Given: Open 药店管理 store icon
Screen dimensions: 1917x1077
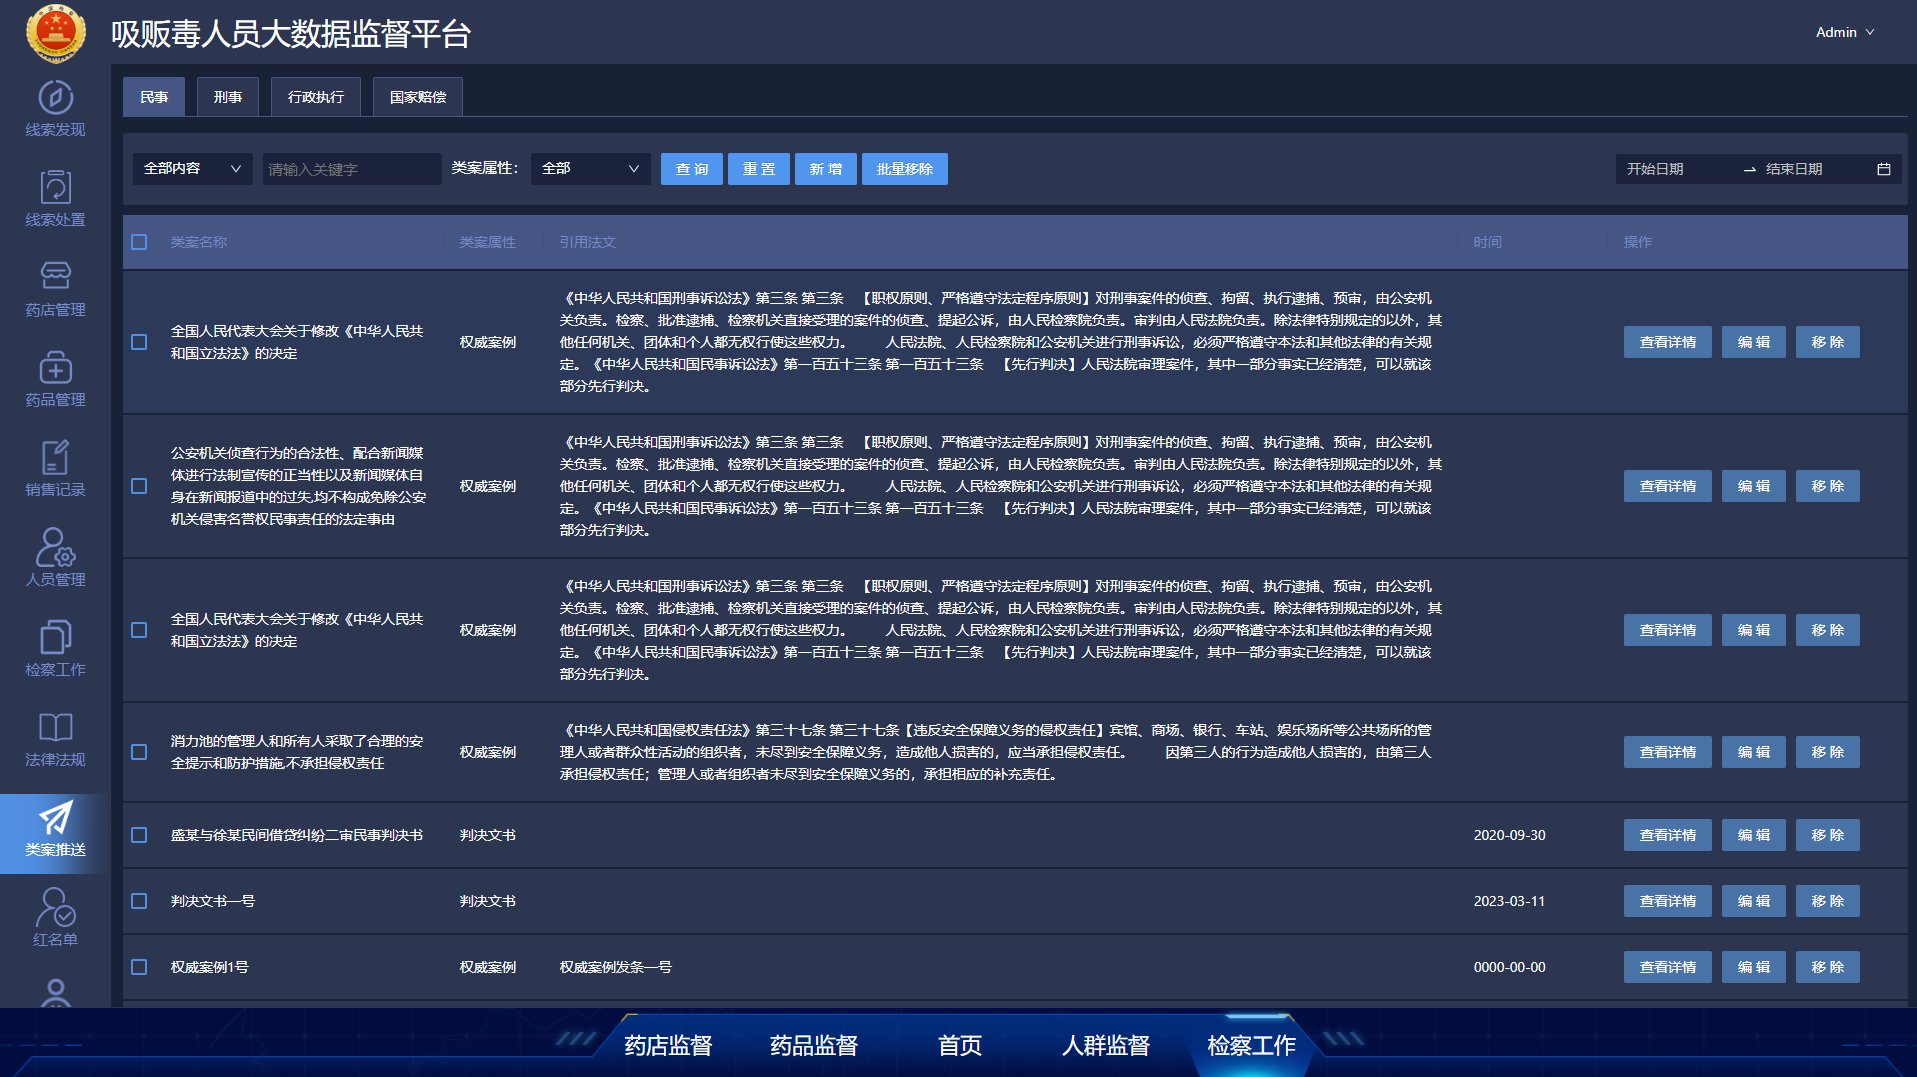Looking at the screenshot, I should click(x=55, y=276).
